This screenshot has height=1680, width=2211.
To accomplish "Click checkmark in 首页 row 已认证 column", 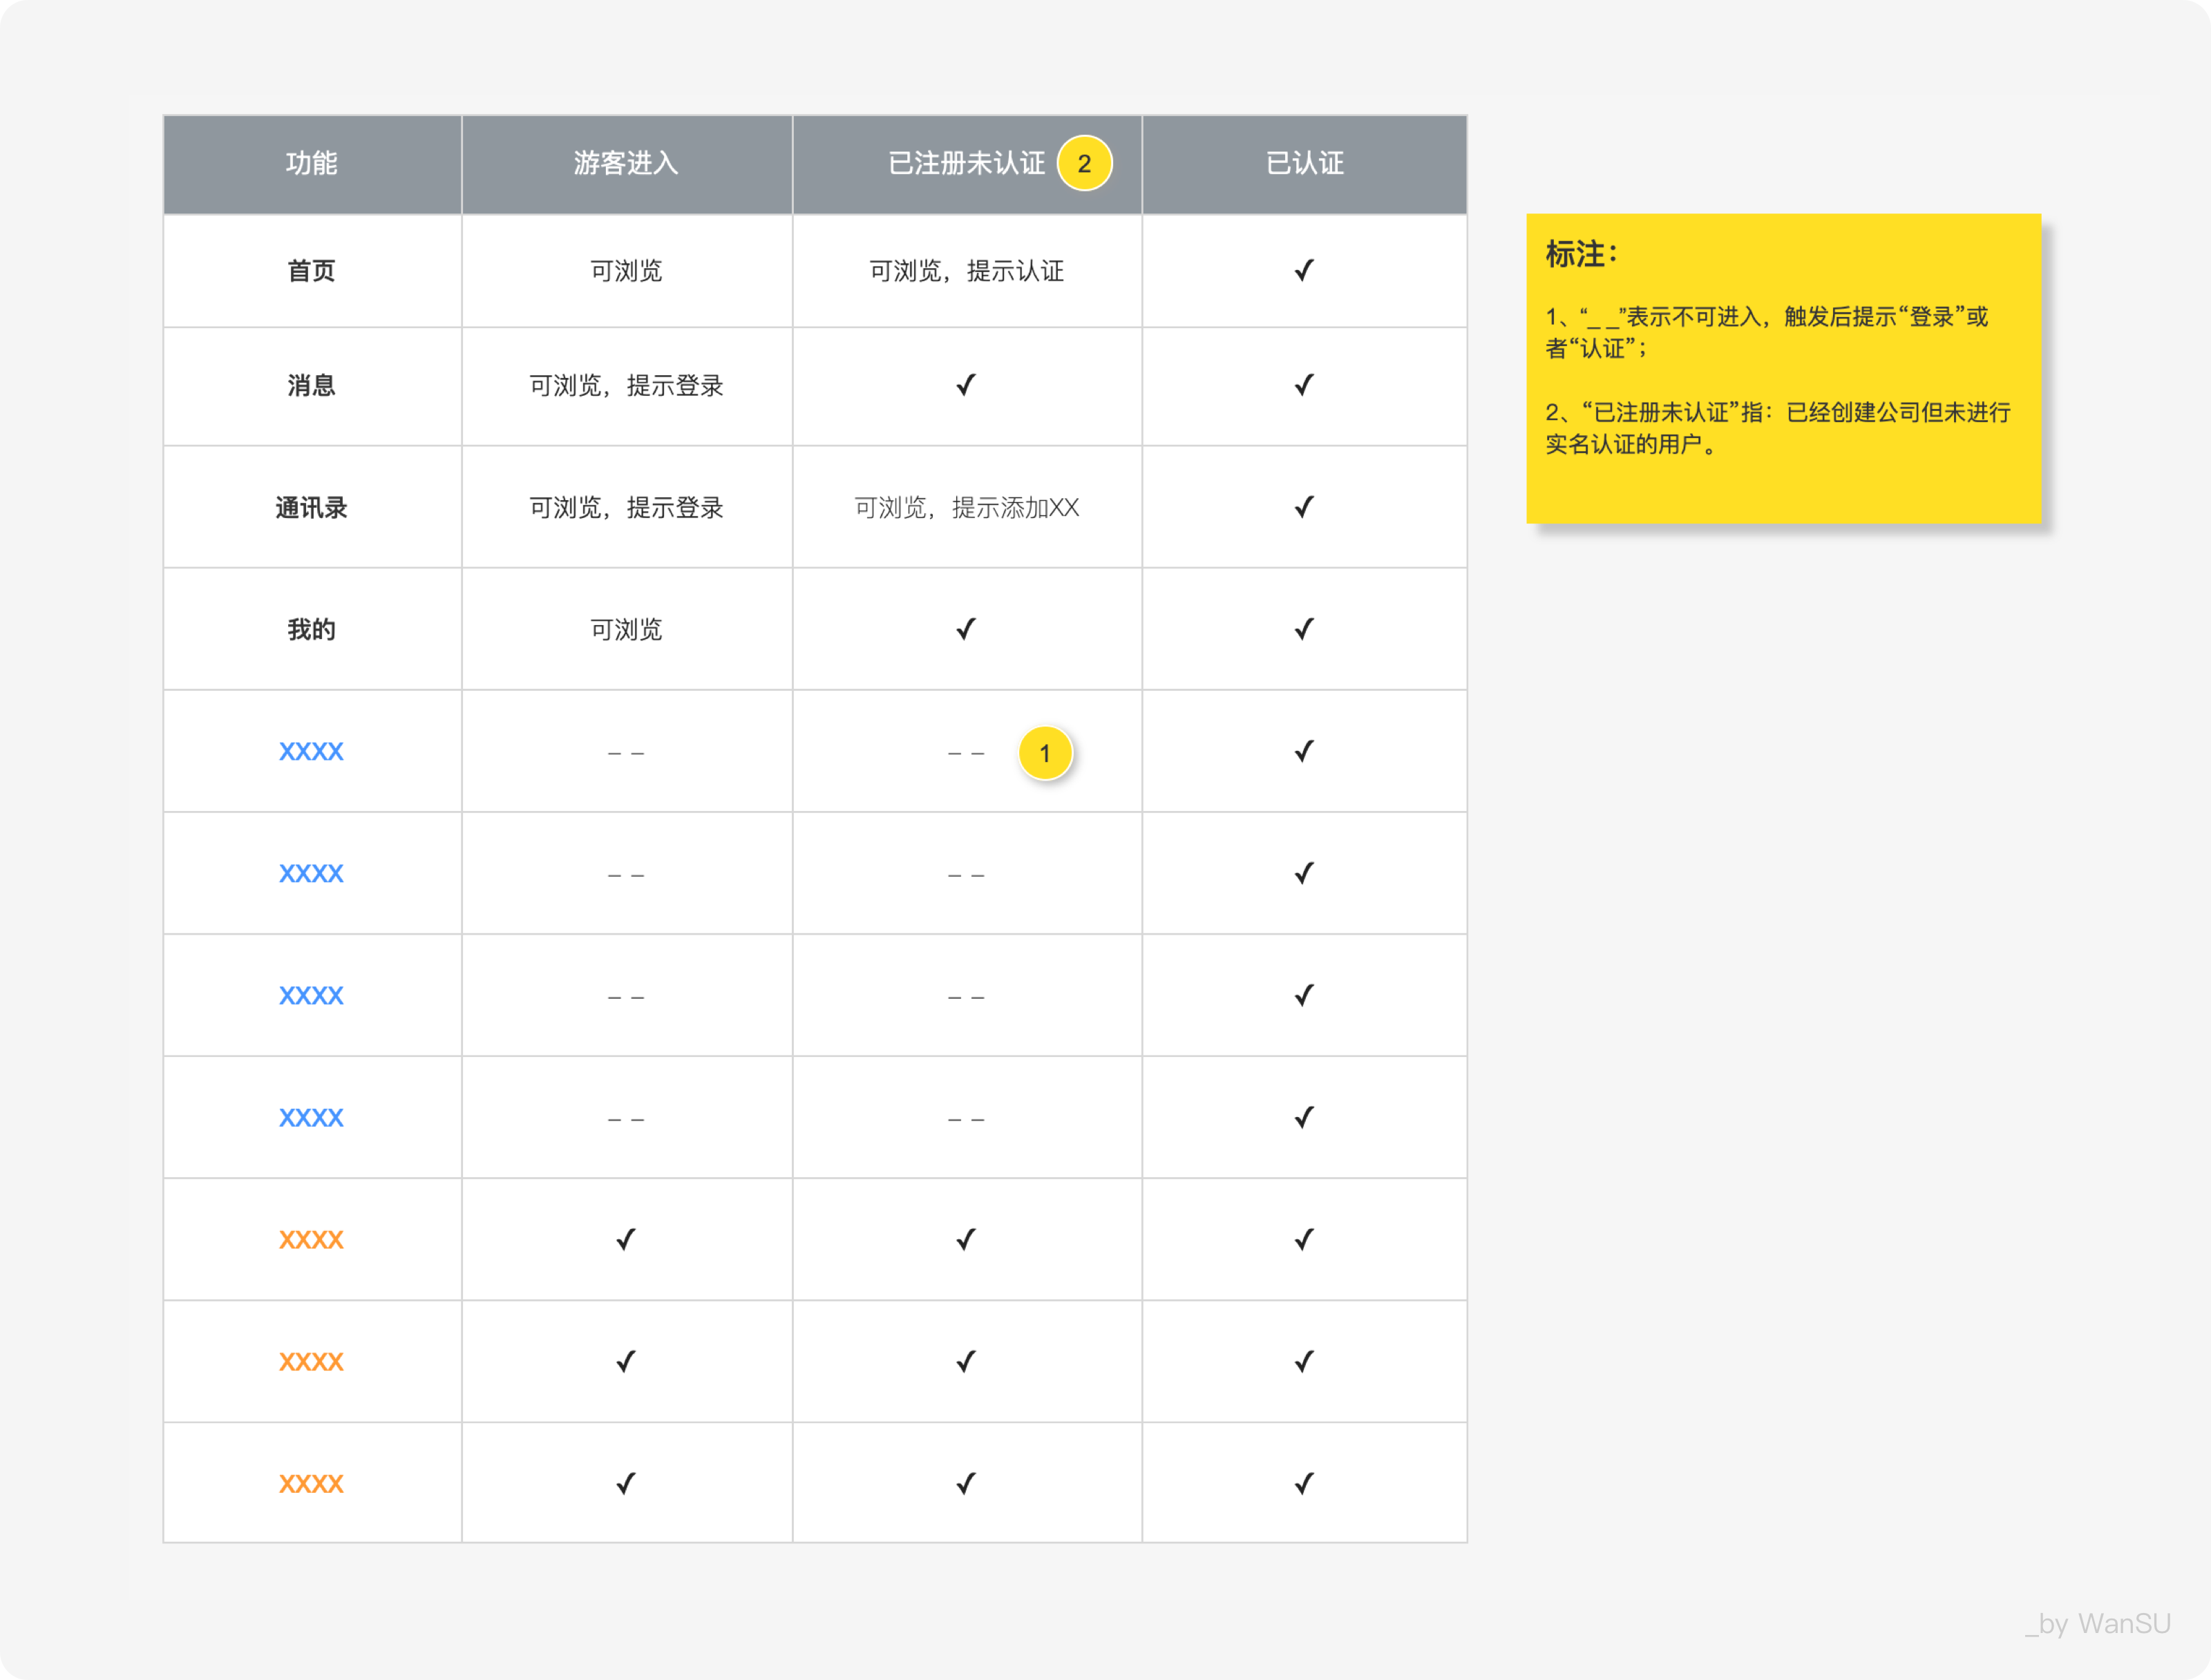I will click(1303, 271).
